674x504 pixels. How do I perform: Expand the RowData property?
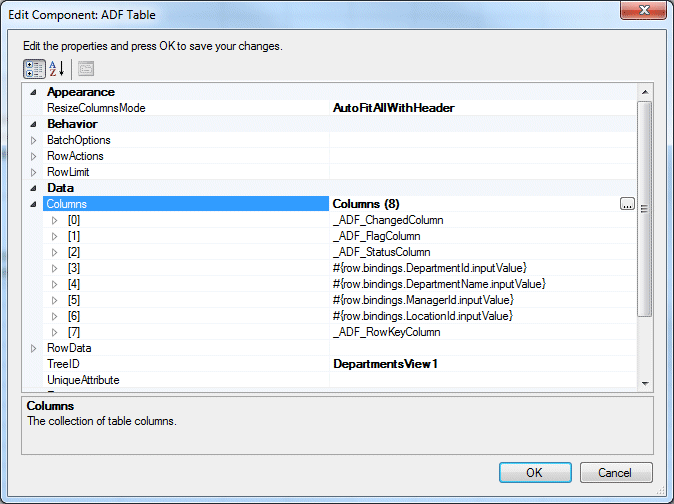point(34,348)
